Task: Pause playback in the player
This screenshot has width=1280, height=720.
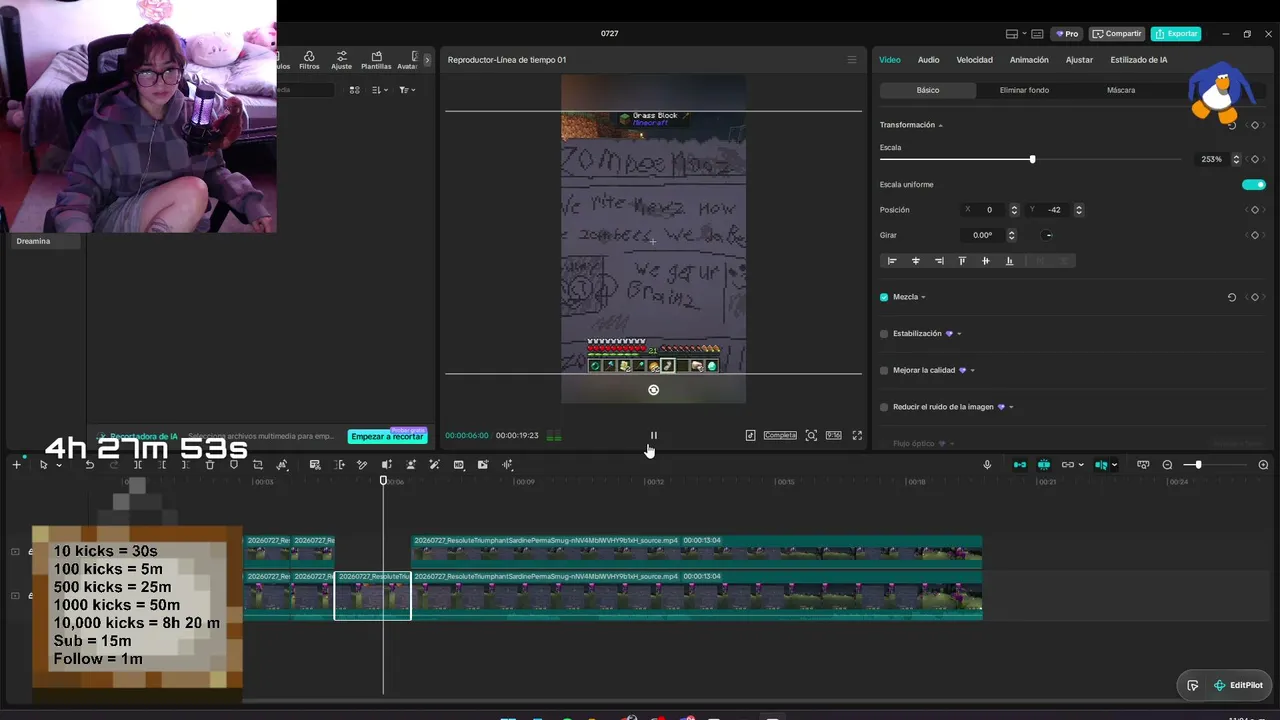Action: pos(653,436)
